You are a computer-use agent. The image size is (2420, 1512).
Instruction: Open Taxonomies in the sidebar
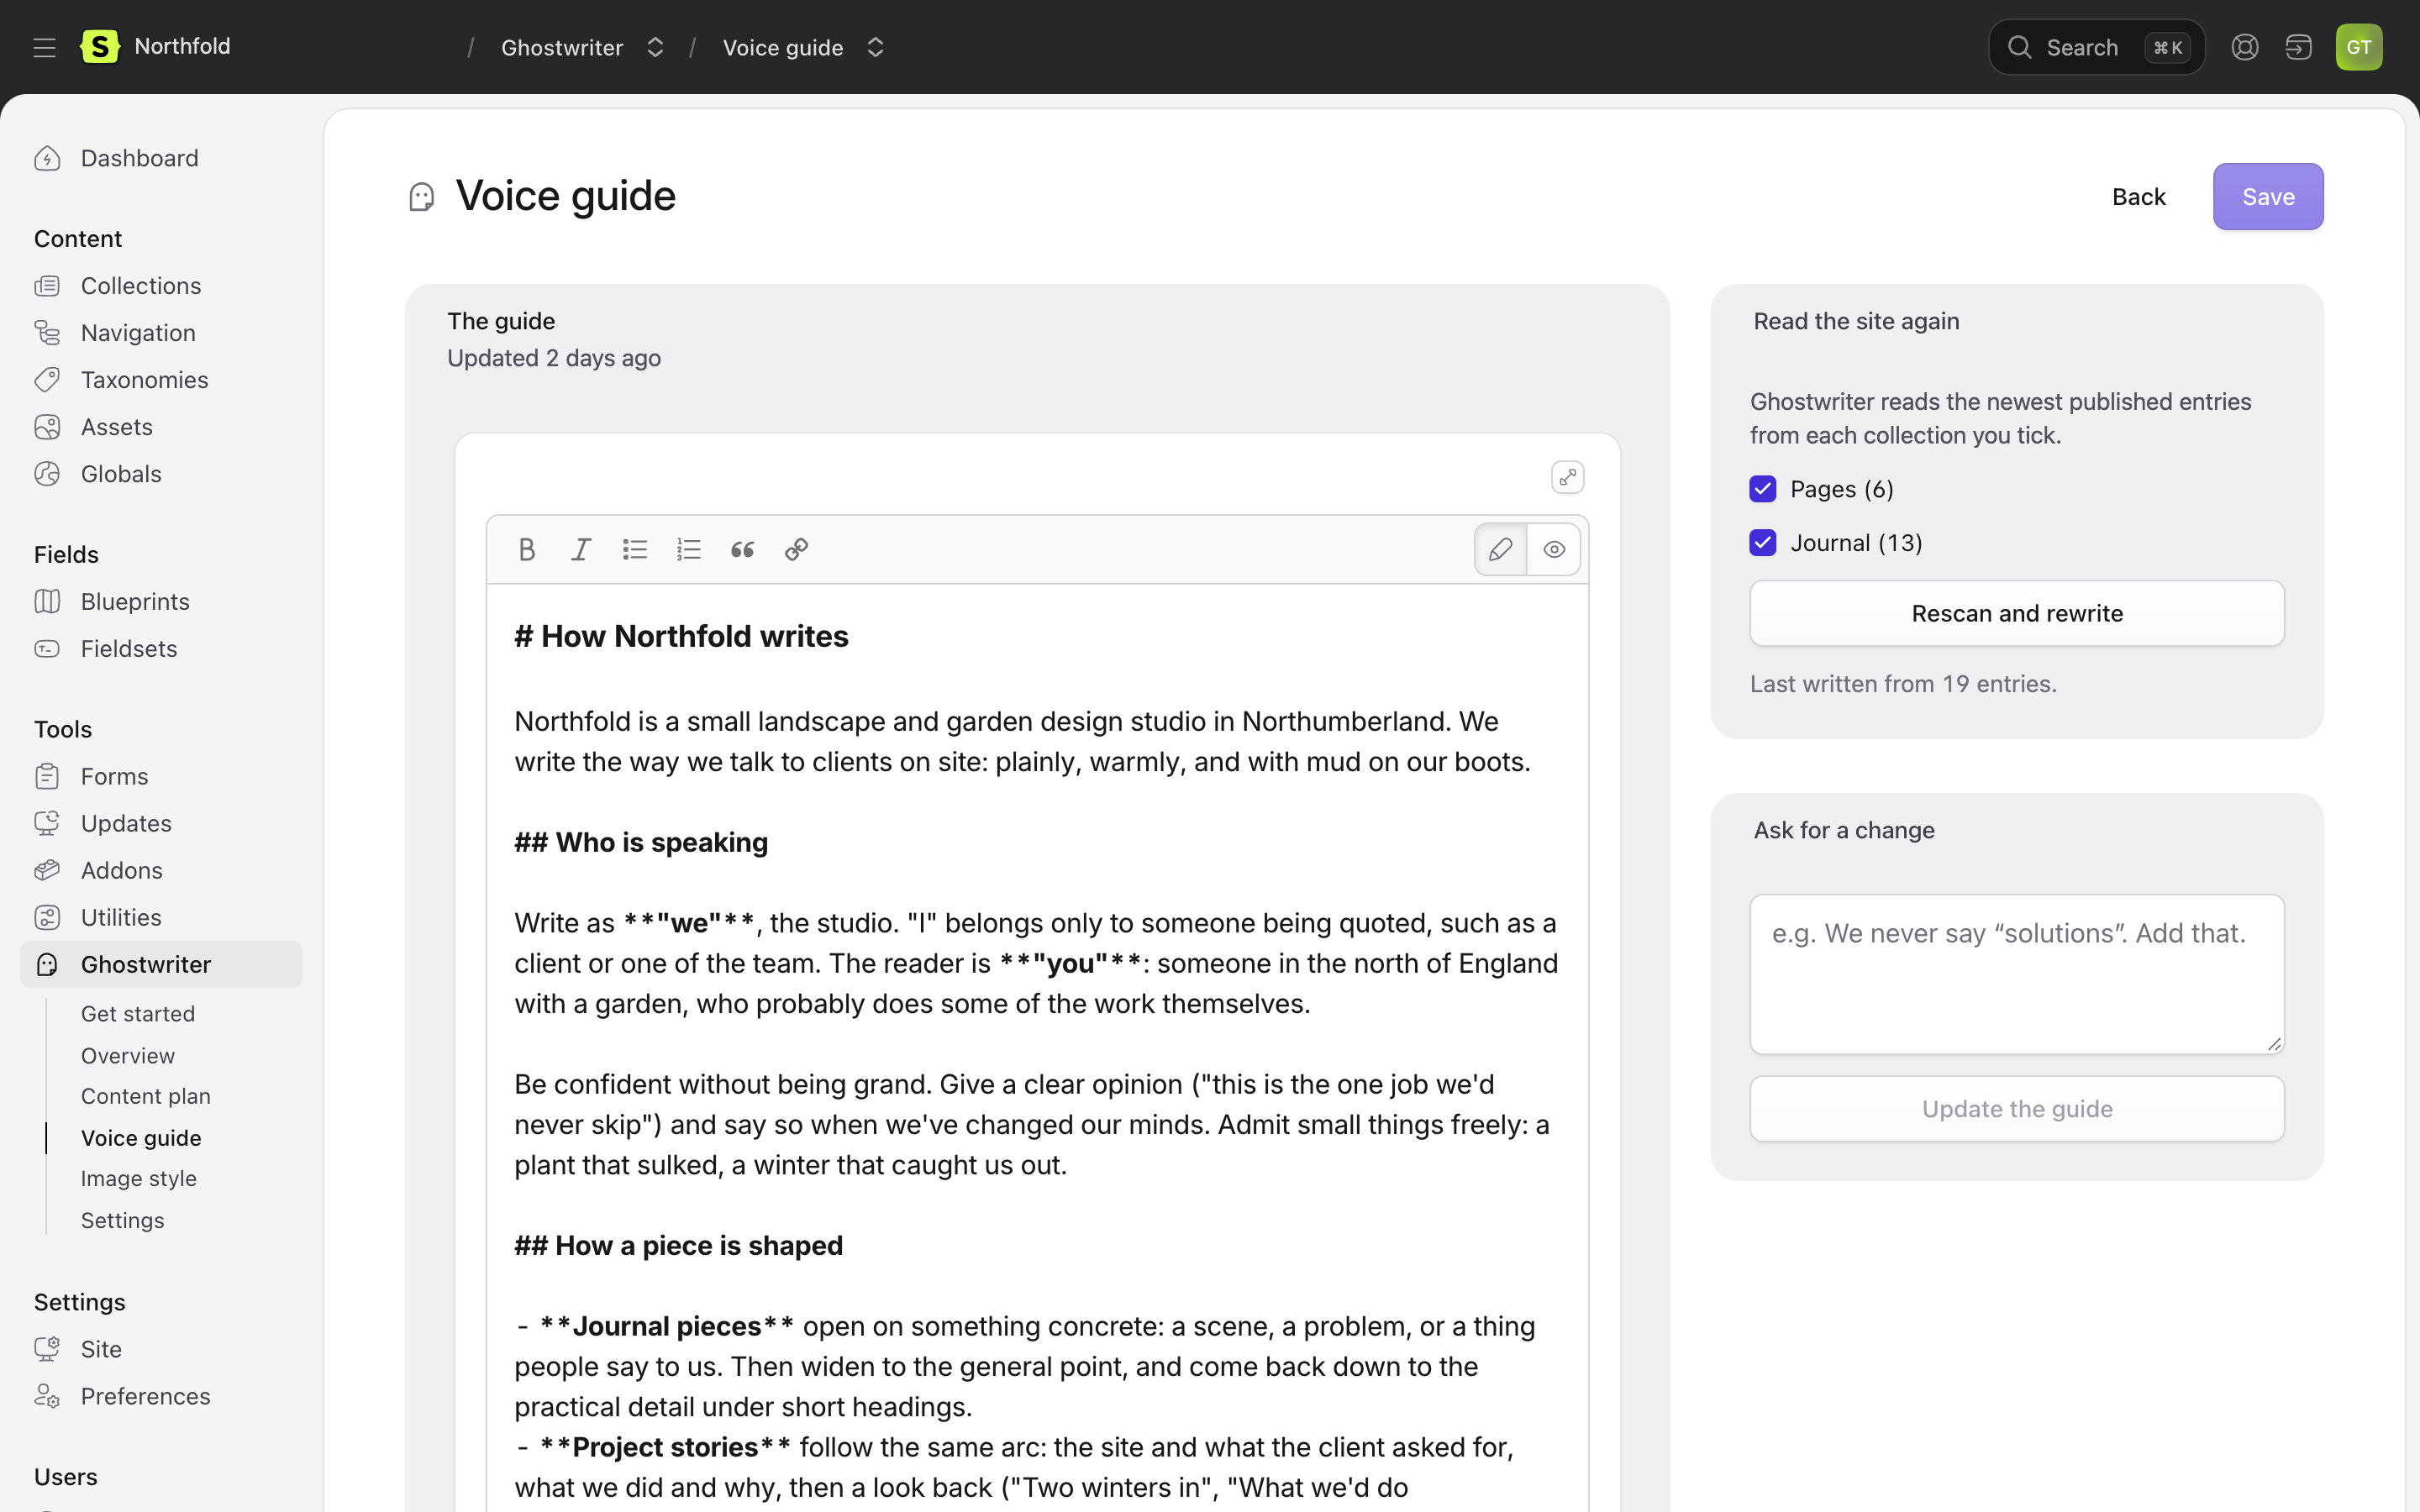tap(161, 380)
